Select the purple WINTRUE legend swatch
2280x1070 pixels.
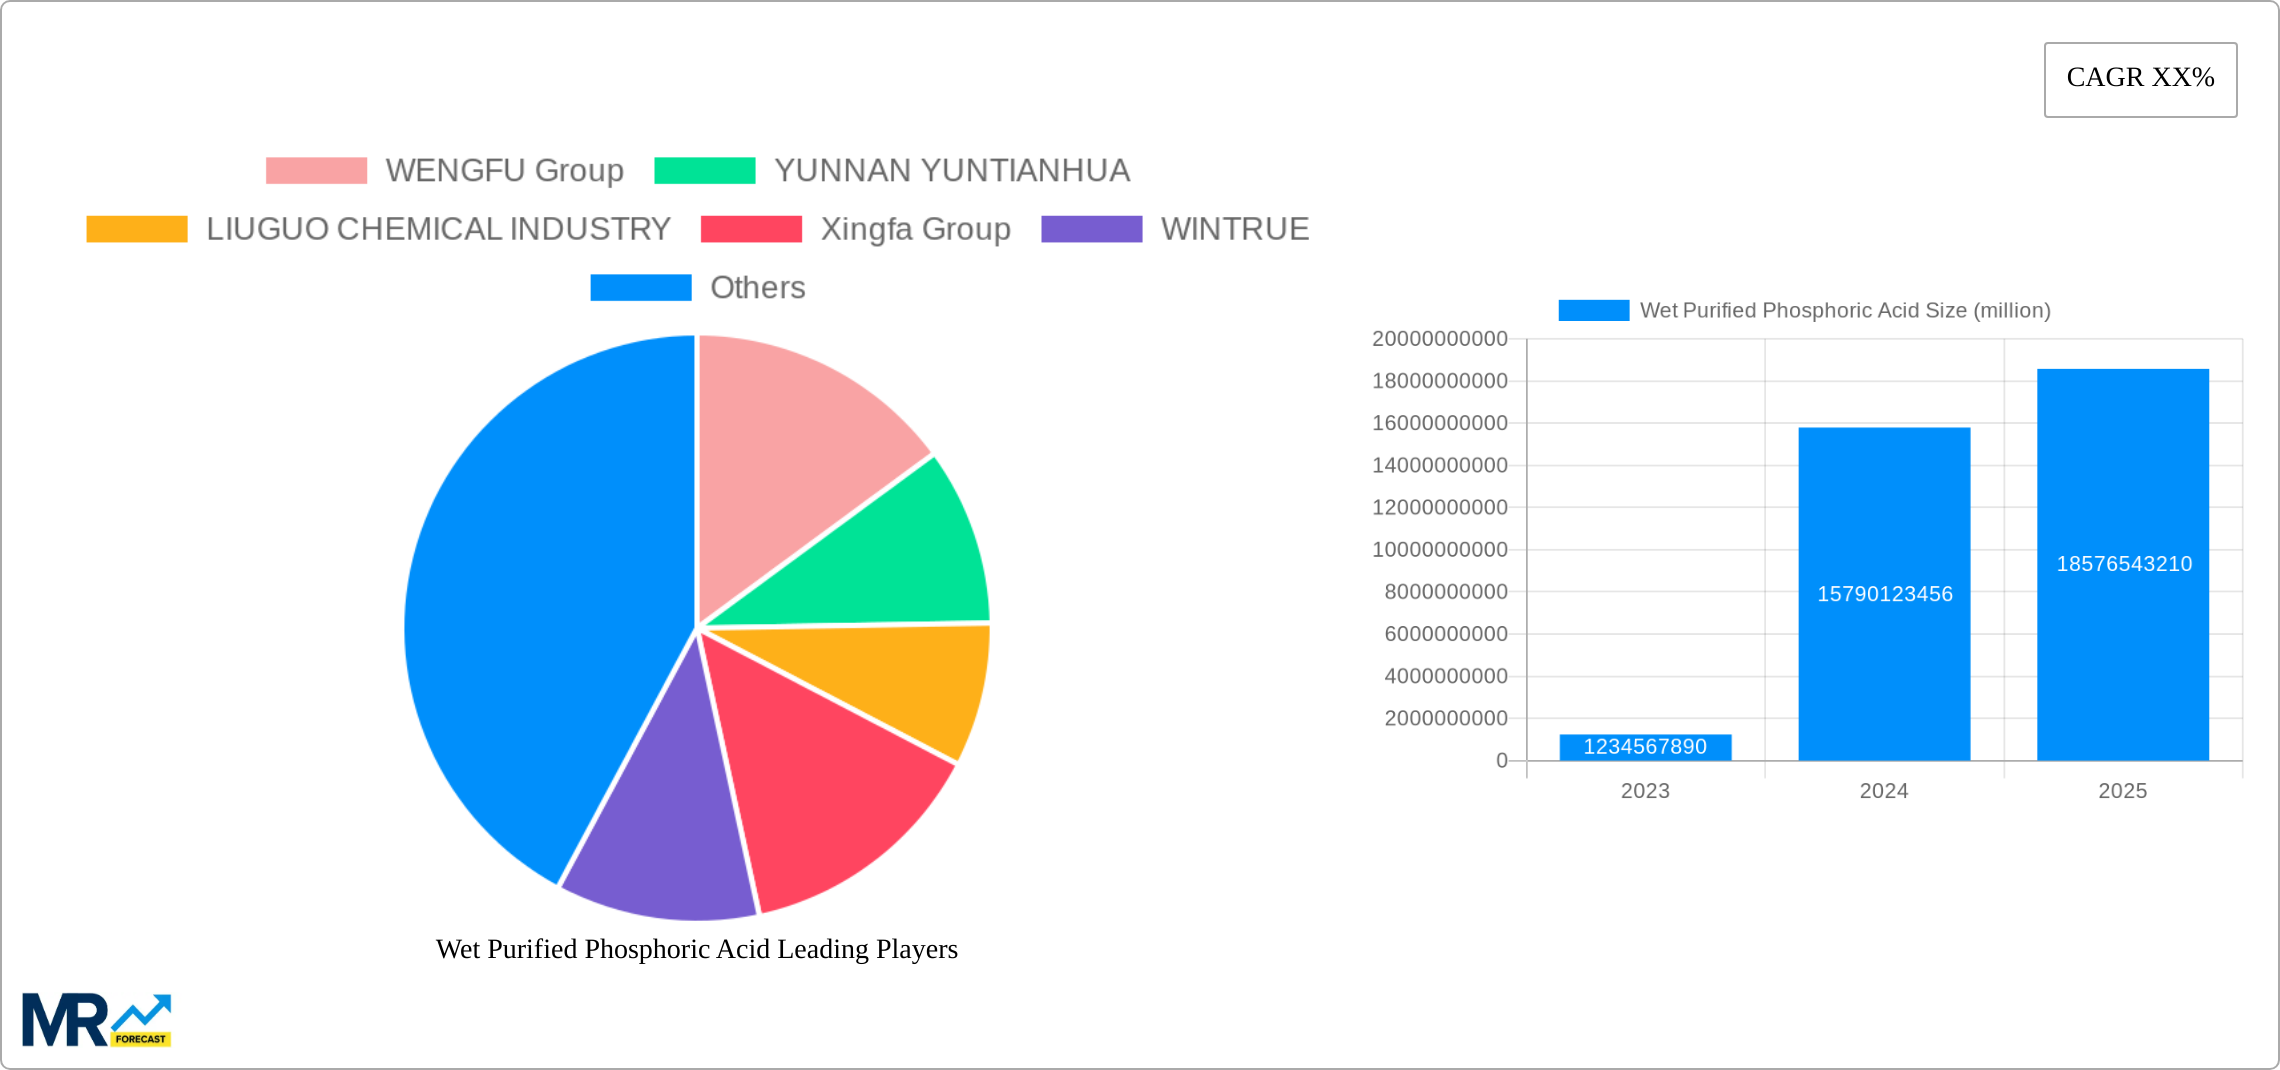[1091, 228]
